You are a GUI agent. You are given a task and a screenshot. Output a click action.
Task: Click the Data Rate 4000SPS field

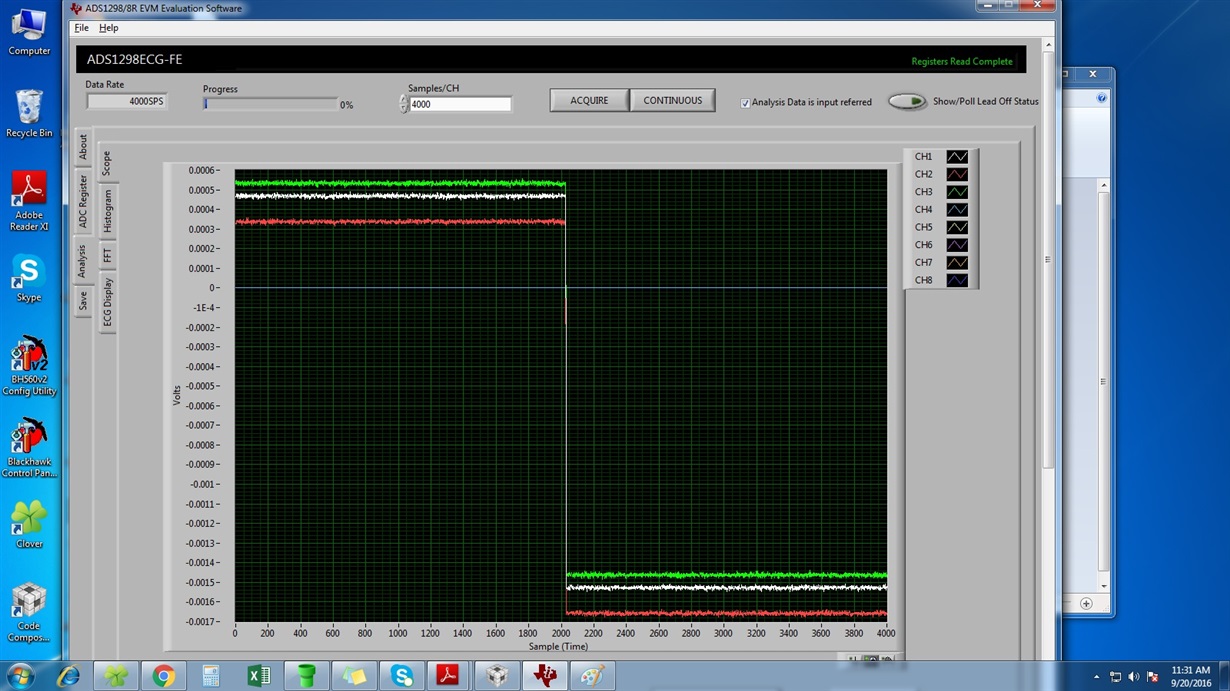point(126,101)
